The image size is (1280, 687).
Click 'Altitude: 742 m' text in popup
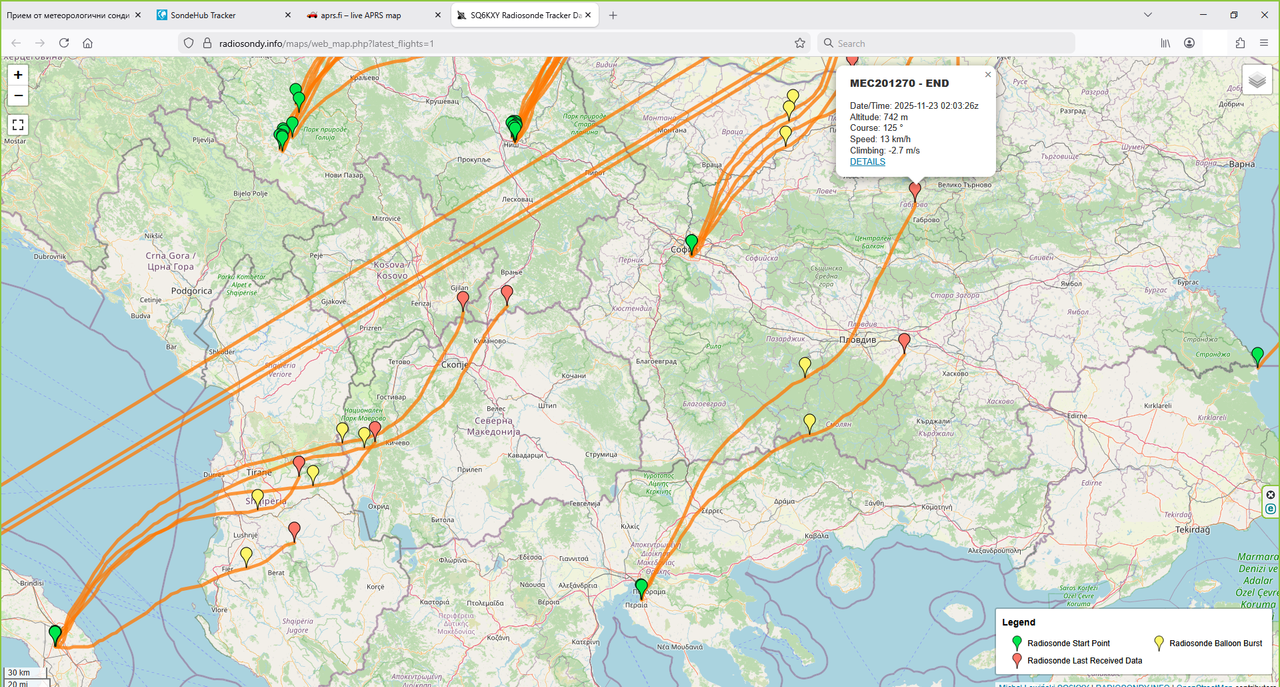point(879,117)
